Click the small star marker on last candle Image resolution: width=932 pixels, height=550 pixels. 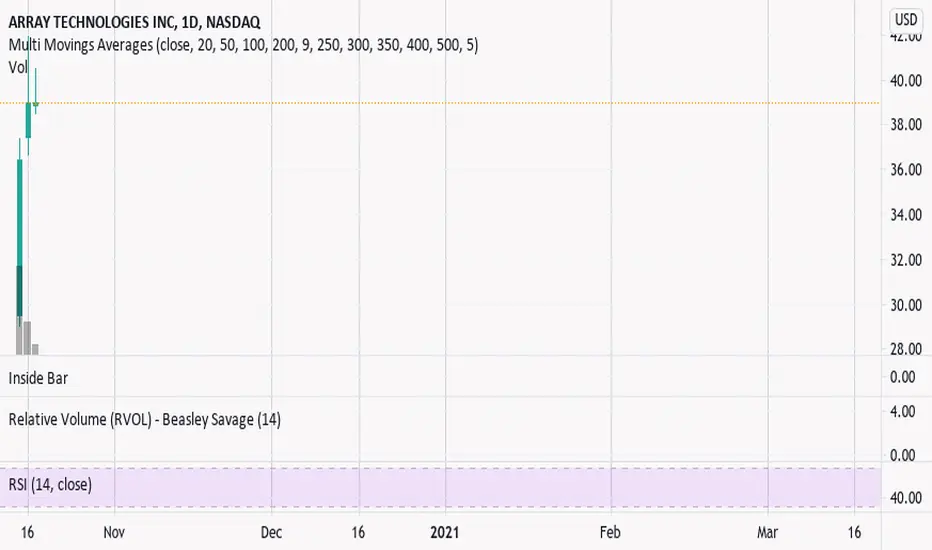36,105
